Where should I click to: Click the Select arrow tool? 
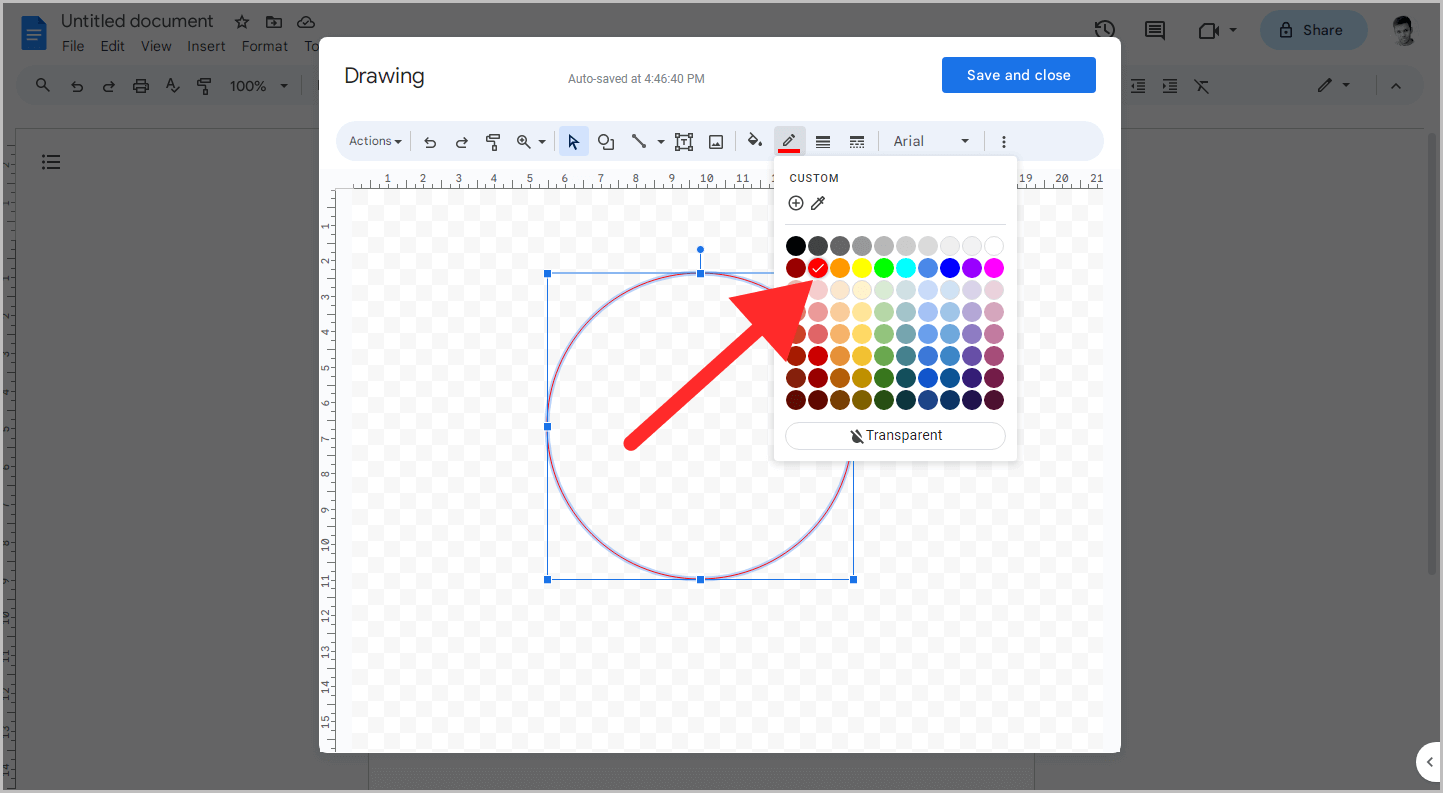click(x=573, y=141)
